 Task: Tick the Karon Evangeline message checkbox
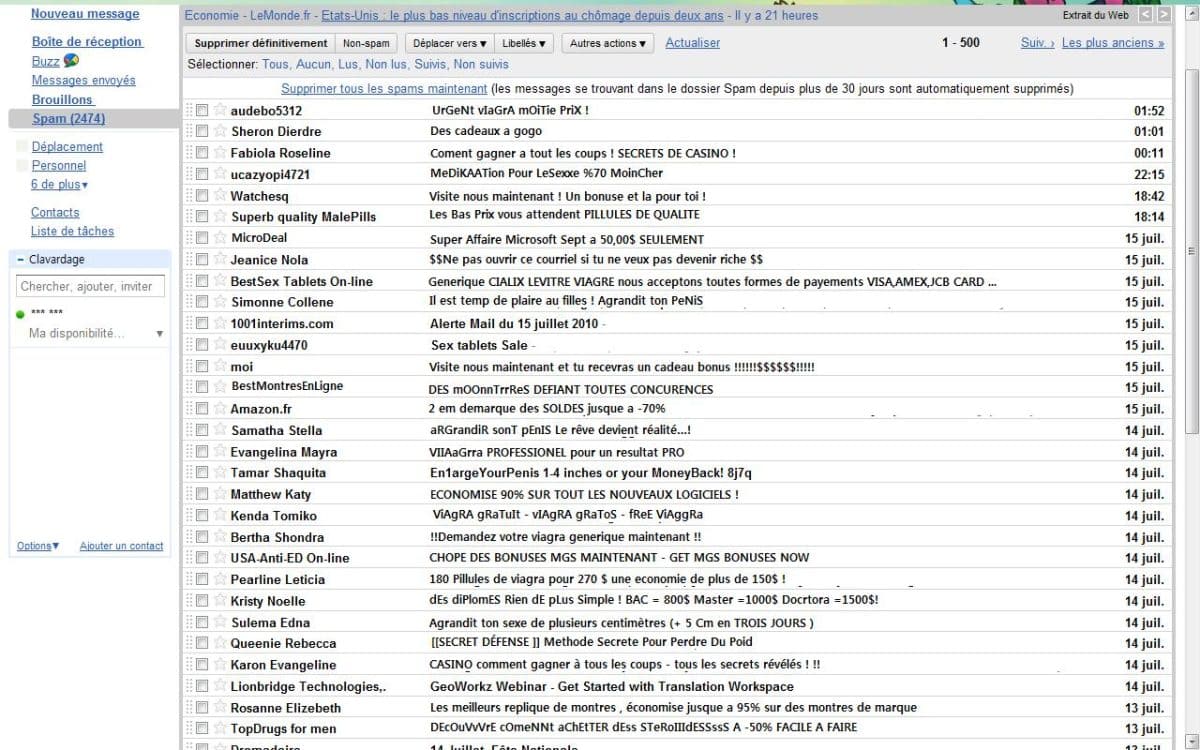coord(202,664)
